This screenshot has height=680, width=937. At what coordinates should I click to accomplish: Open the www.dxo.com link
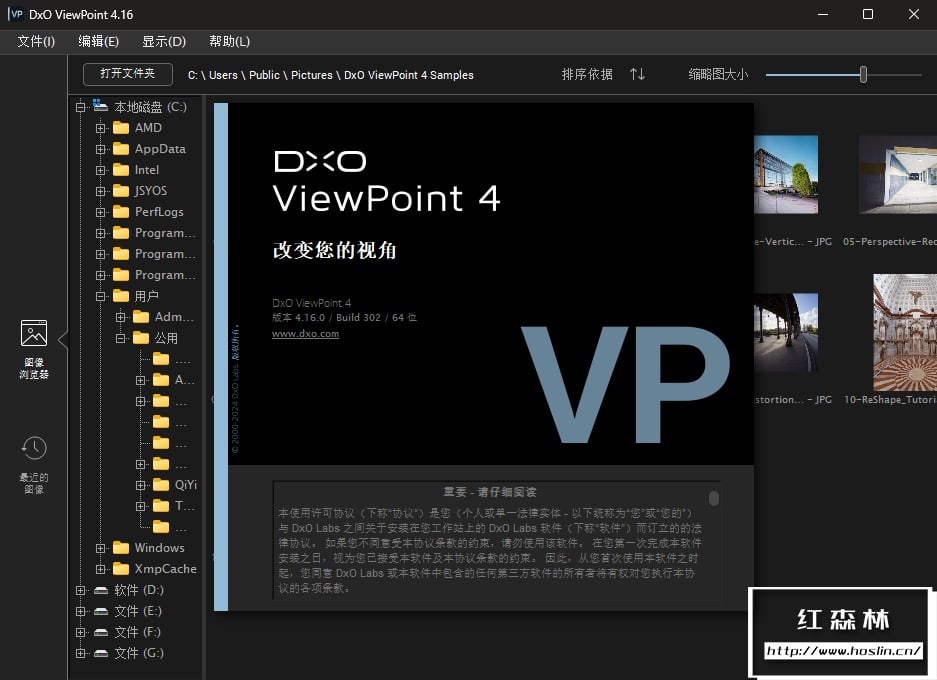click(x=305, y=334)
